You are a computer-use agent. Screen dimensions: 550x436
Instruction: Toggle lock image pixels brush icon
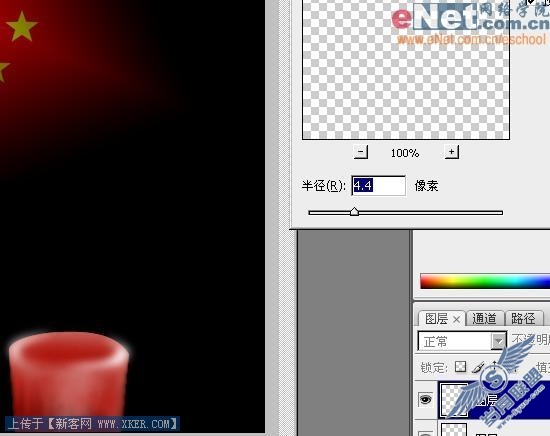coord(478,367)
